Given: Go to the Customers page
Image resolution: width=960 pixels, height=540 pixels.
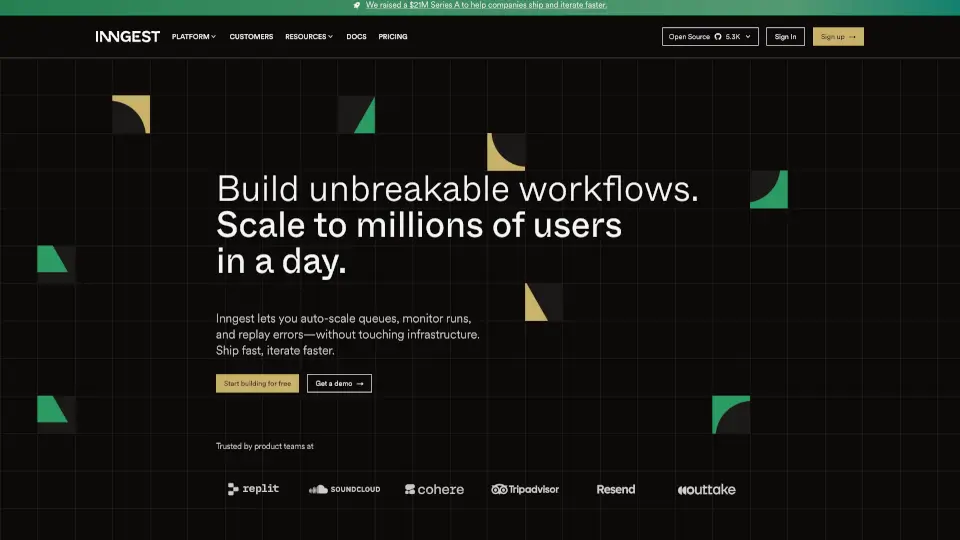Looking at the screenshot, I should click(x=251, y=37).
